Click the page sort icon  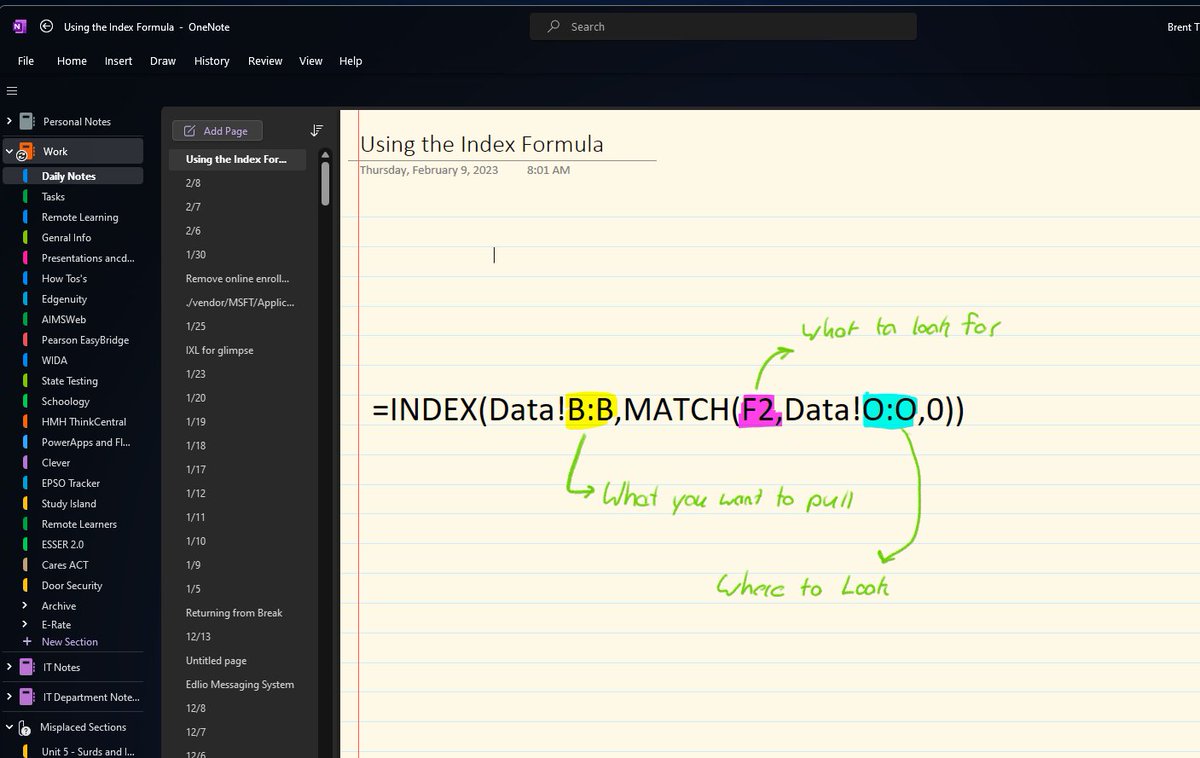pos(317,131)
